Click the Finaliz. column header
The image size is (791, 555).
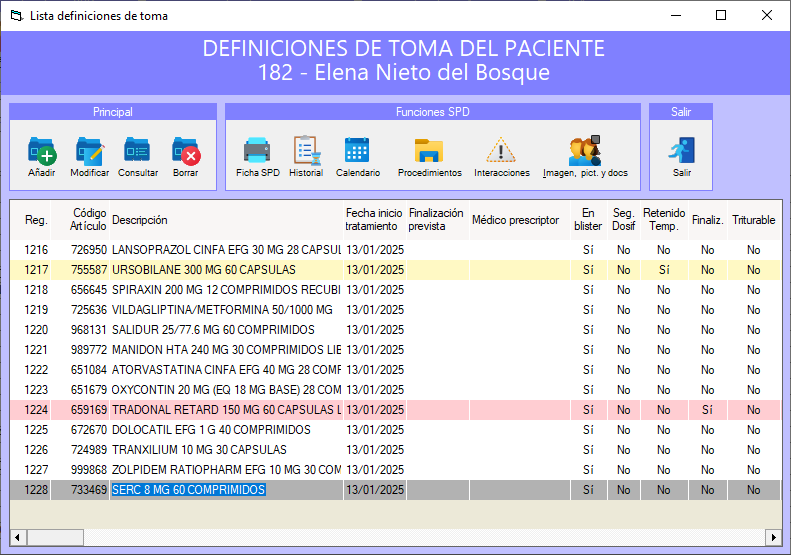(708, 220)
